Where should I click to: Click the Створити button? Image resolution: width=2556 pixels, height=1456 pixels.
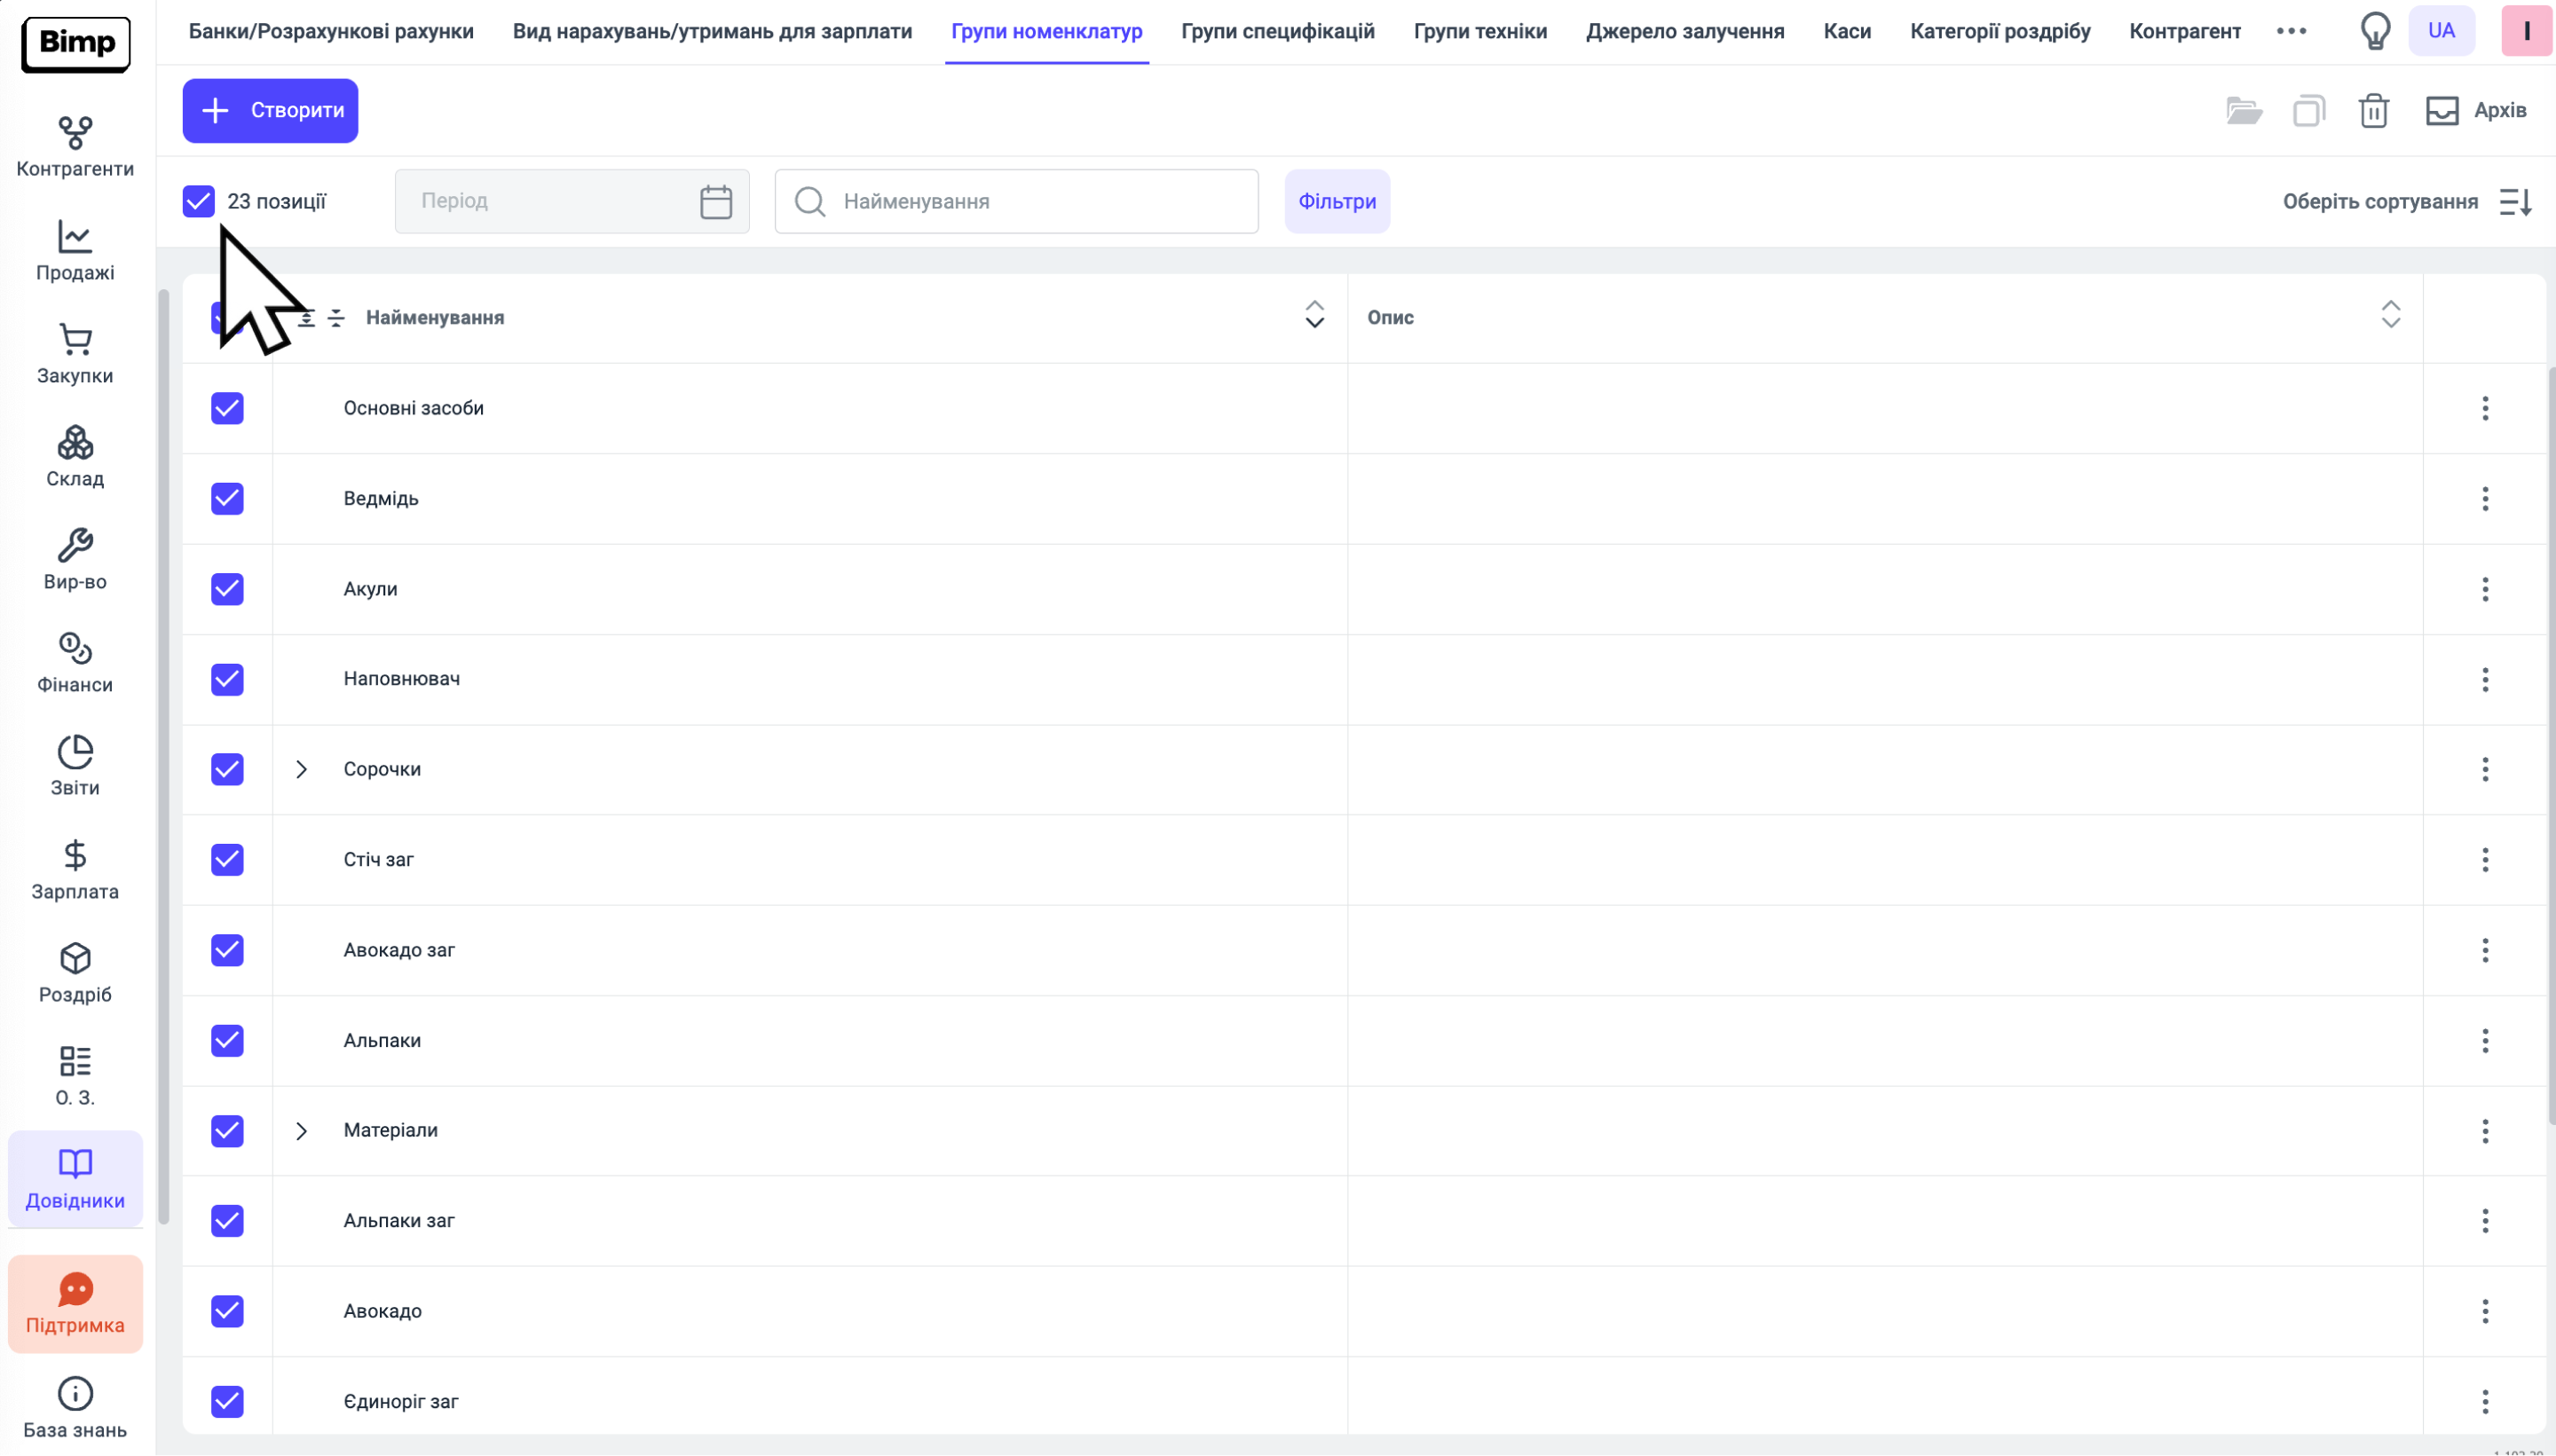point(270,110)
